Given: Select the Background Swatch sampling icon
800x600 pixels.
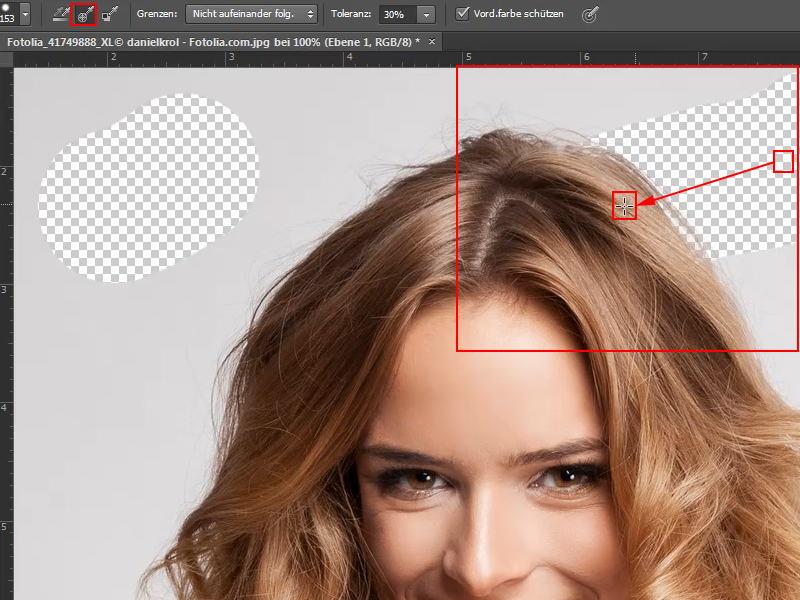Looking at the screenshot, I should point(109,15).
